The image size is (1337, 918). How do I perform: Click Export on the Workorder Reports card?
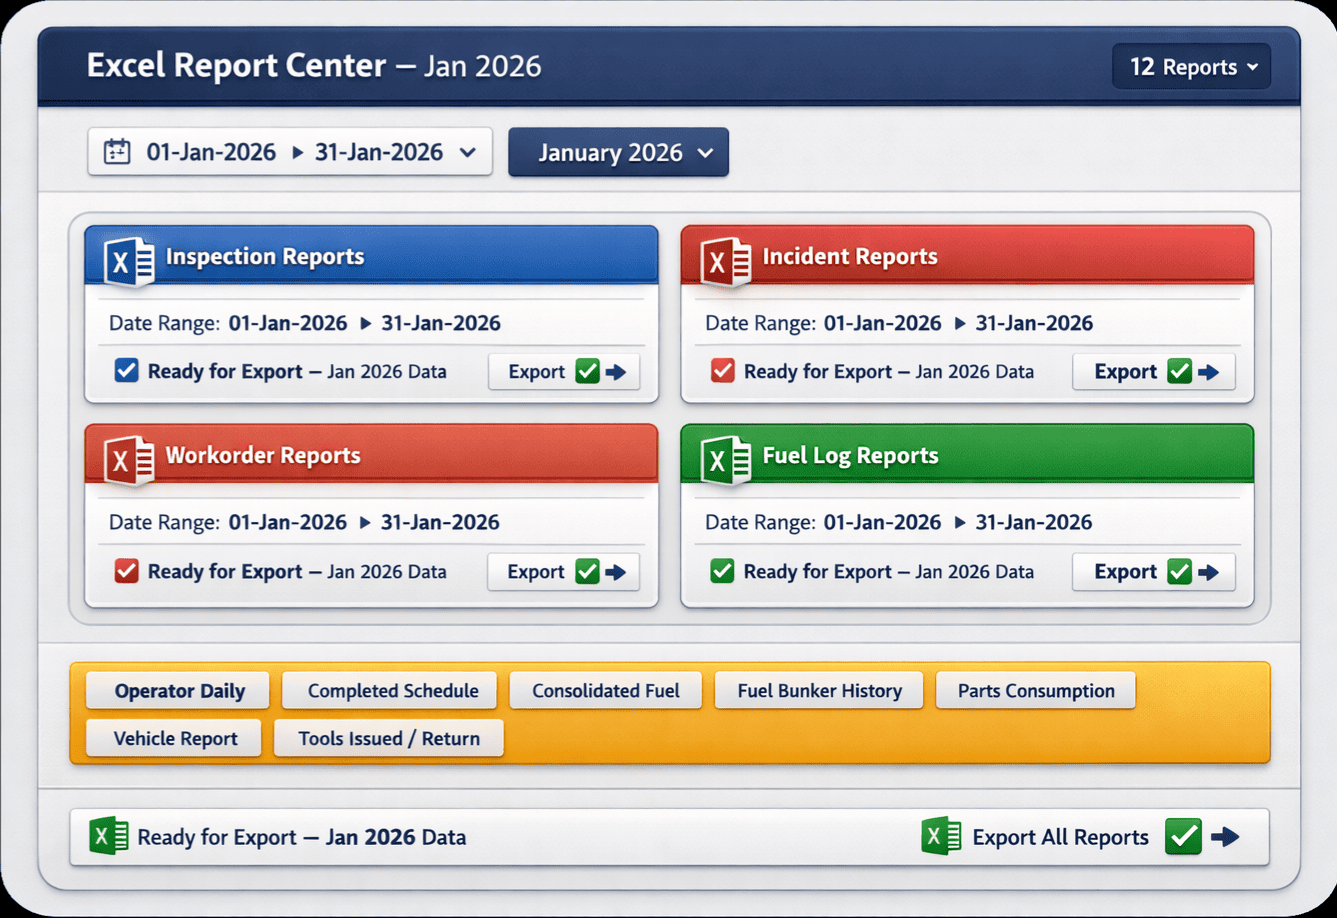click(x=563, y=571)
